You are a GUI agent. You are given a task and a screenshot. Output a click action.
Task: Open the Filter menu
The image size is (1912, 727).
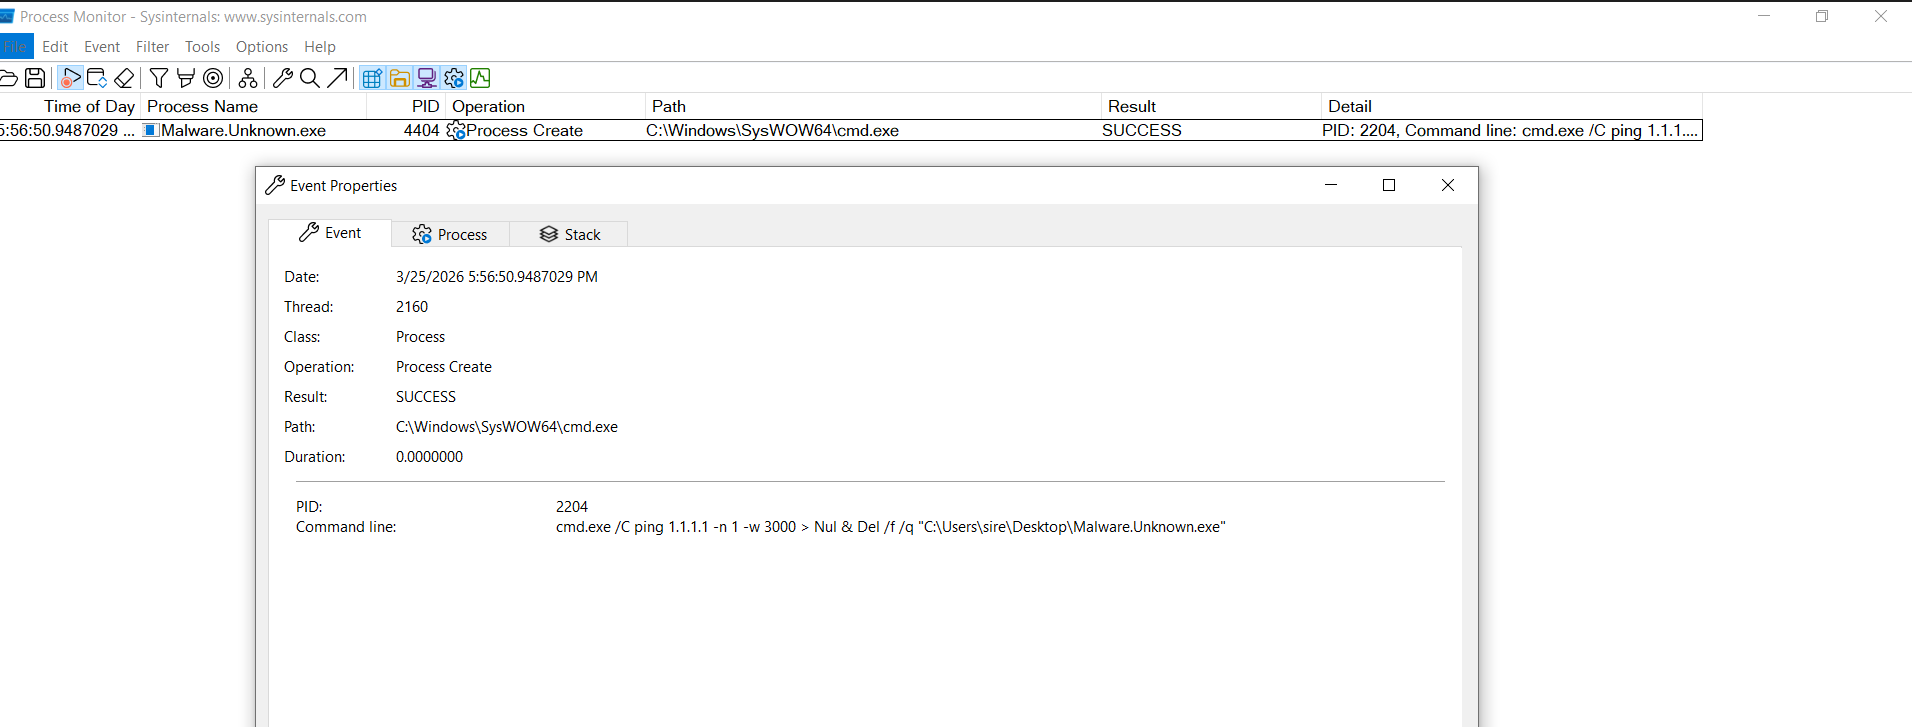pos(152,47)
